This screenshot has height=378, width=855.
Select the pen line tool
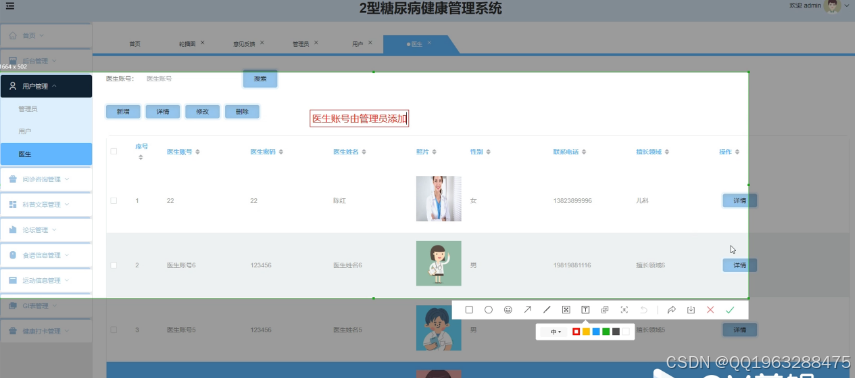tap(547, 310)
